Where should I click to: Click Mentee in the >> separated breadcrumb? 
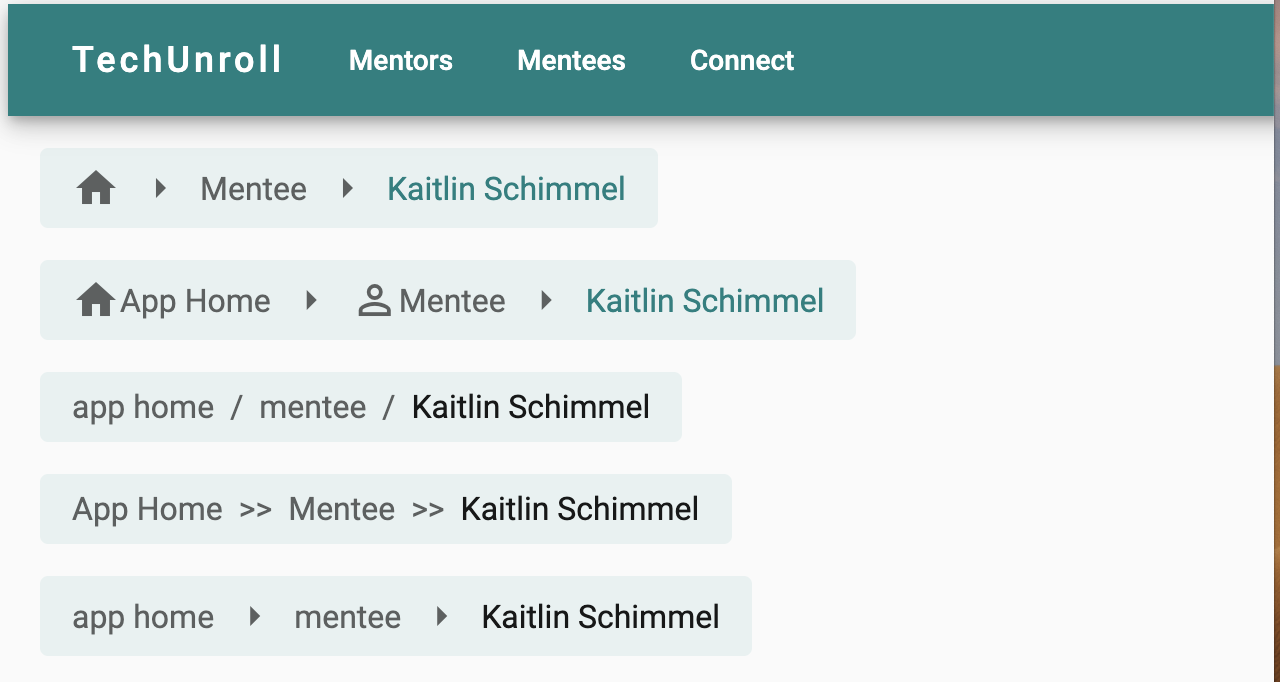coord(341,509)
